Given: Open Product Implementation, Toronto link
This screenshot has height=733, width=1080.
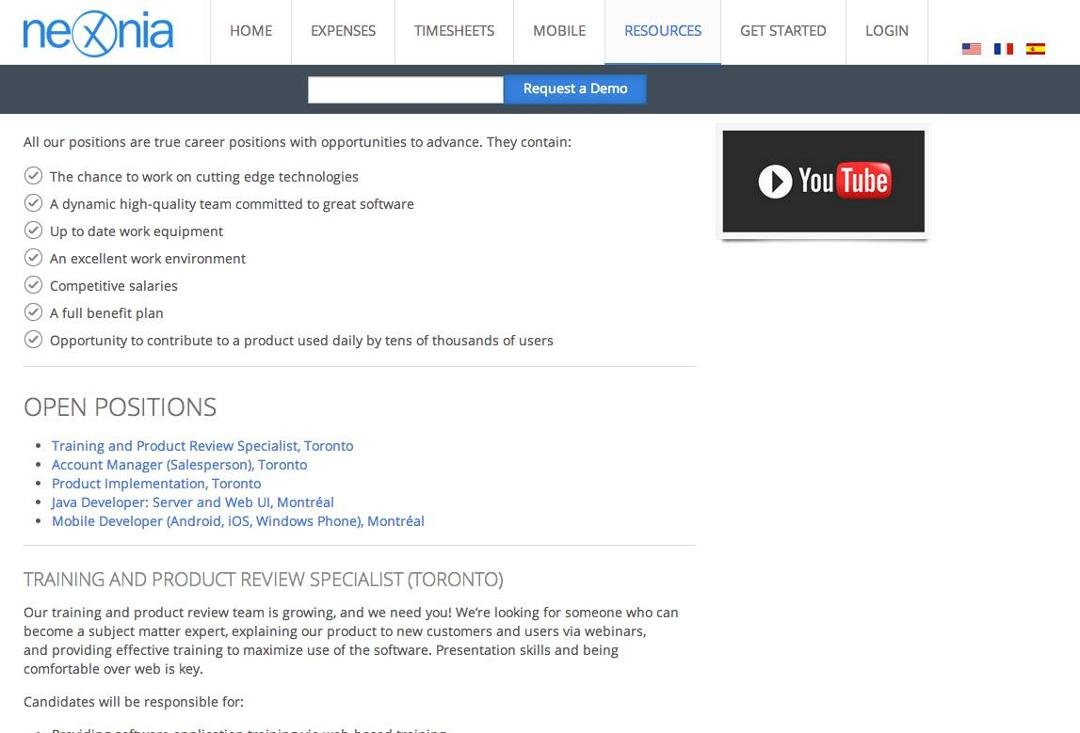Looking at the screenshot, I should coord(156,483).
